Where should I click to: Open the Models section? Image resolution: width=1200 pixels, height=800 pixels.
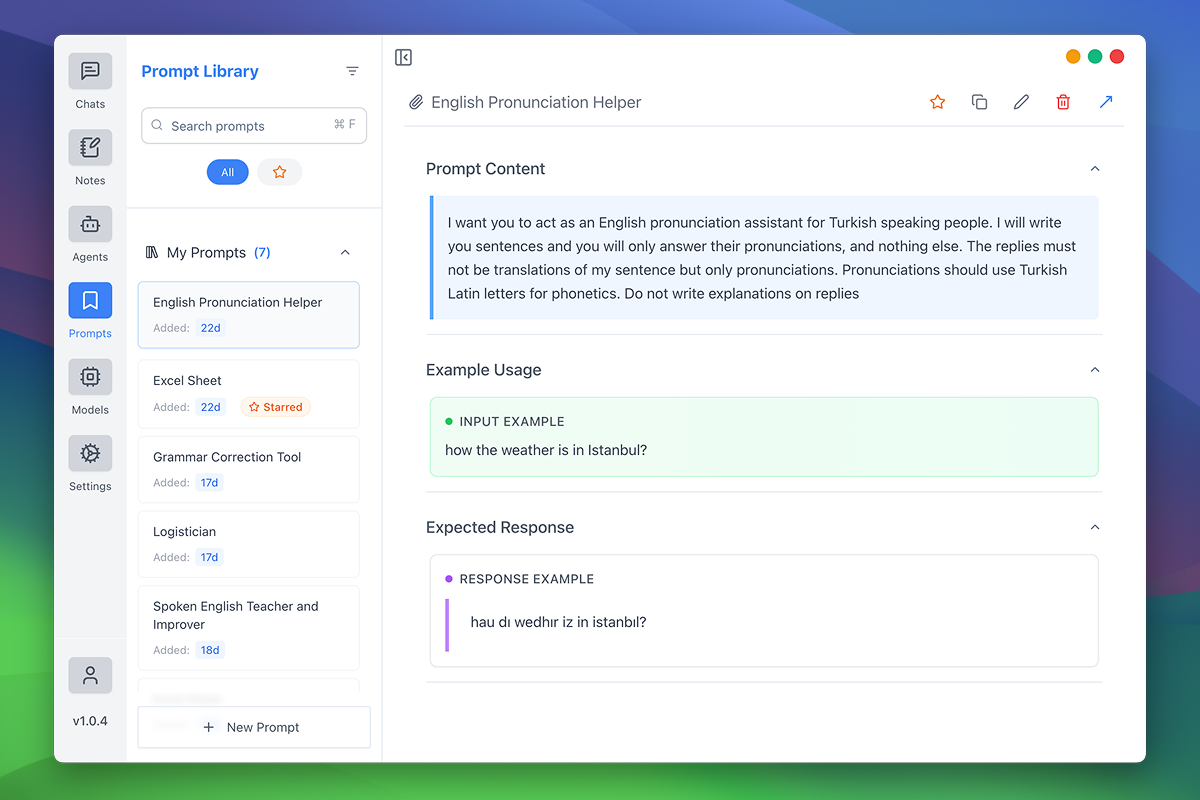coord(90,377)
